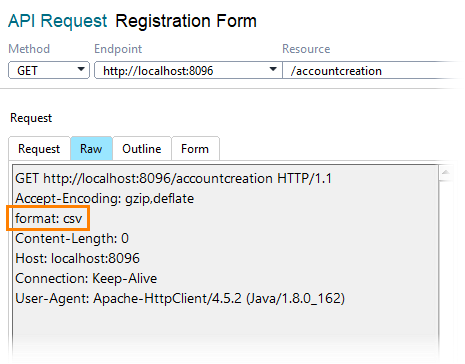This screenshot has height=364, width=465.
Task: Click the Resource field containing /accountcreation
Action: click(372, 70)
